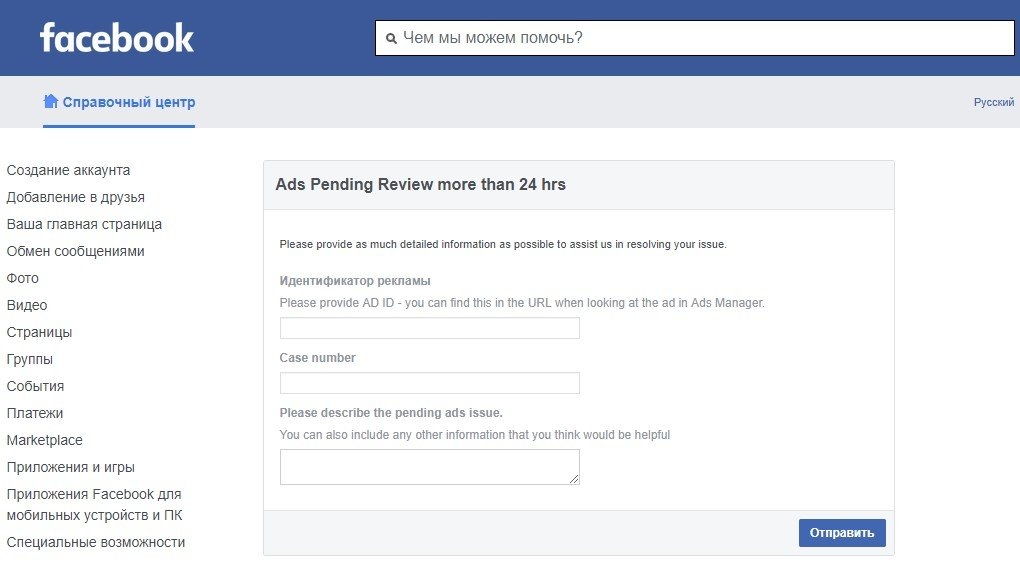Navigate to Страницы help section

pos(39,332)
